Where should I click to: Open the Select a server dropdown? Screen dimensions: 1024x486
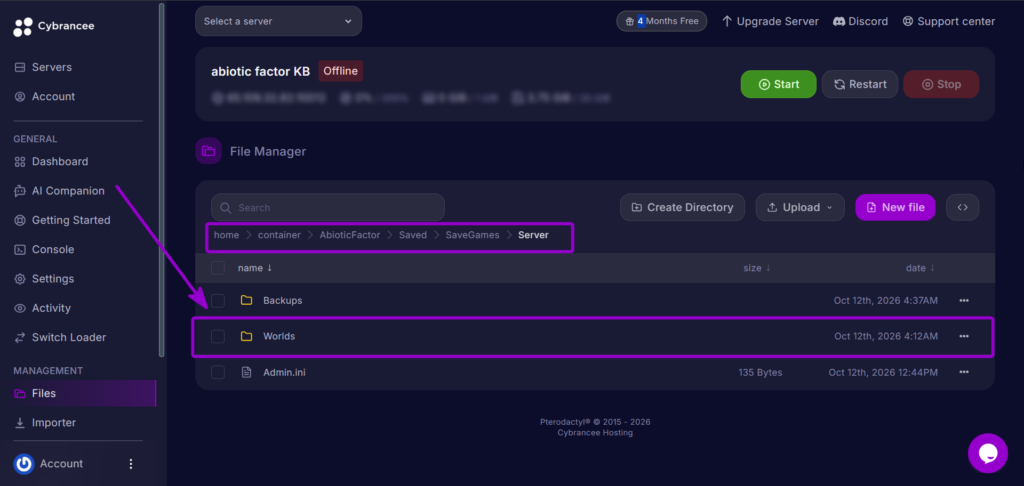pyautogui.click(x=278, y=22)
